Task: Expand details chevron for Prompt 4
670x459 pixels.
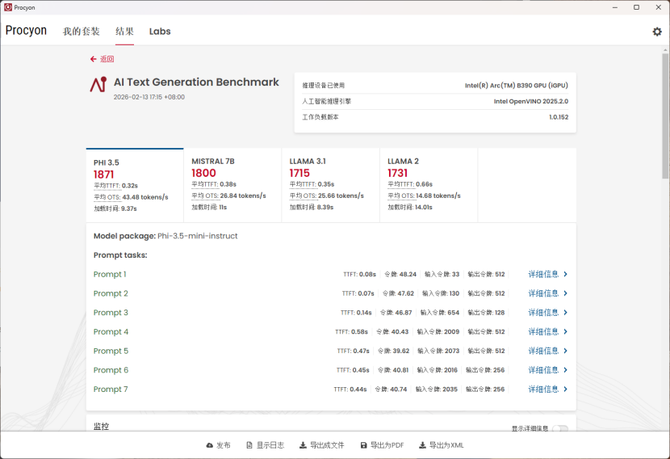Action: click(x=565, y=332)
